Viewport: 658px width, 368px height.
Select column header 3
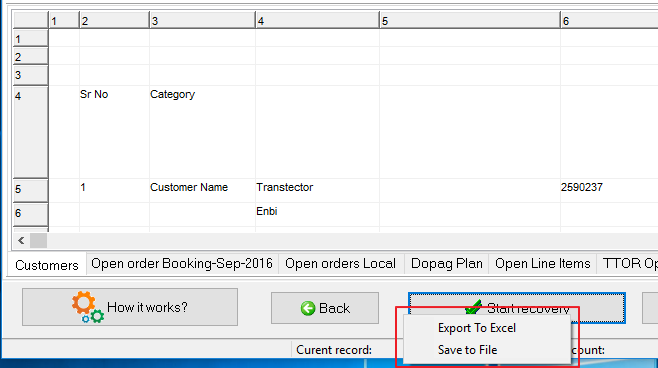point(202,21)
